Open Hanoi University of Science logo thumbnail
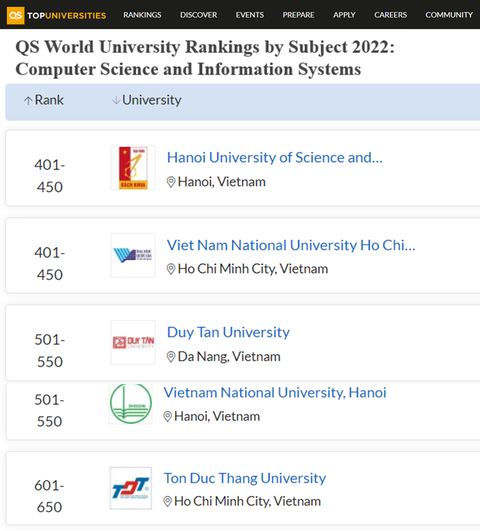Screen dimensions: 480x531 click(133, 168)
